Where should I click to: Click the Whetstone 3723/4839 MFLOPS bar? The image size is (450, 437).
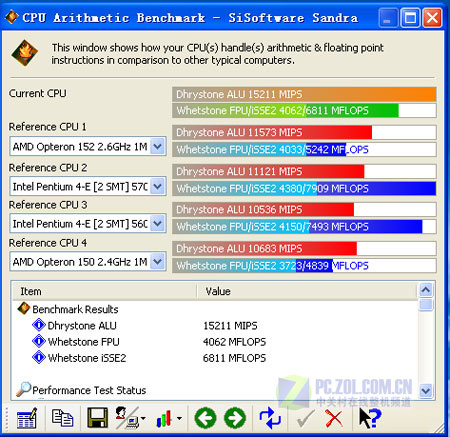click(304, 266)
